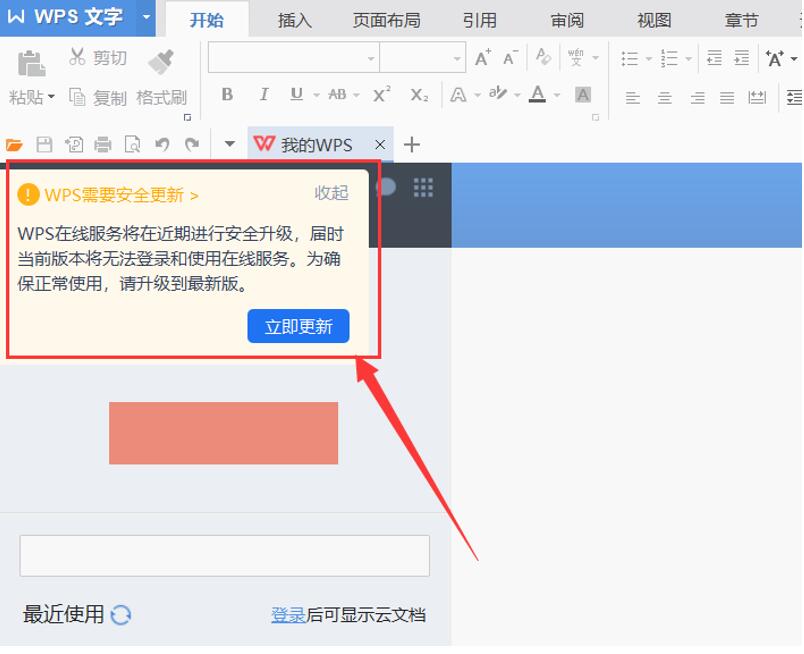The image size is (804, 654).
Task: Increase paragraph indent
Action: coord(741,57)
